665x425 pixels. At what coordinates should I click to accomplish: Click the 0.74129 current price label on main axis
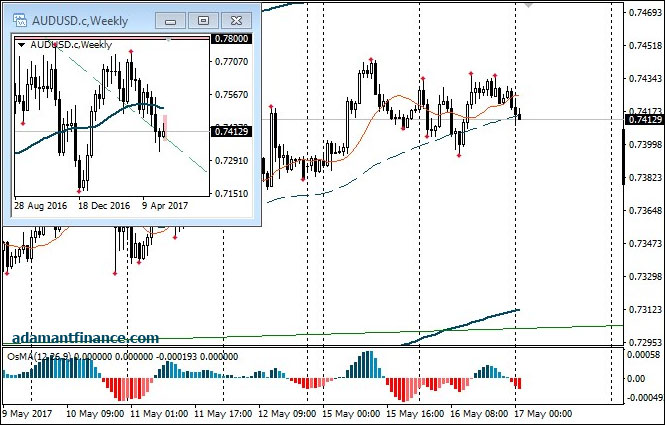(x=645, y=120)
